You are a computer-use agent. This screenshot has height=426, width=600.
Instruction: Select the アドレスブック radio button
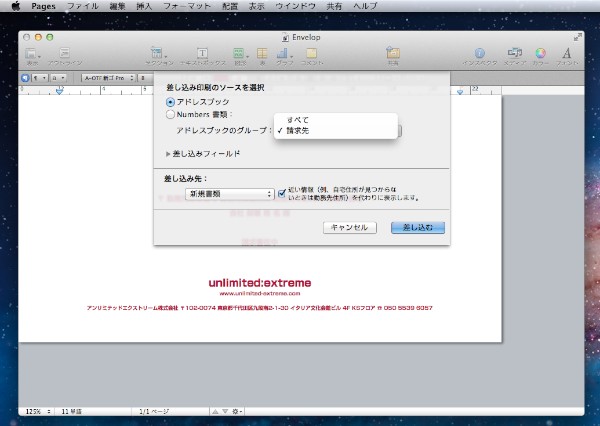point(171,102)
